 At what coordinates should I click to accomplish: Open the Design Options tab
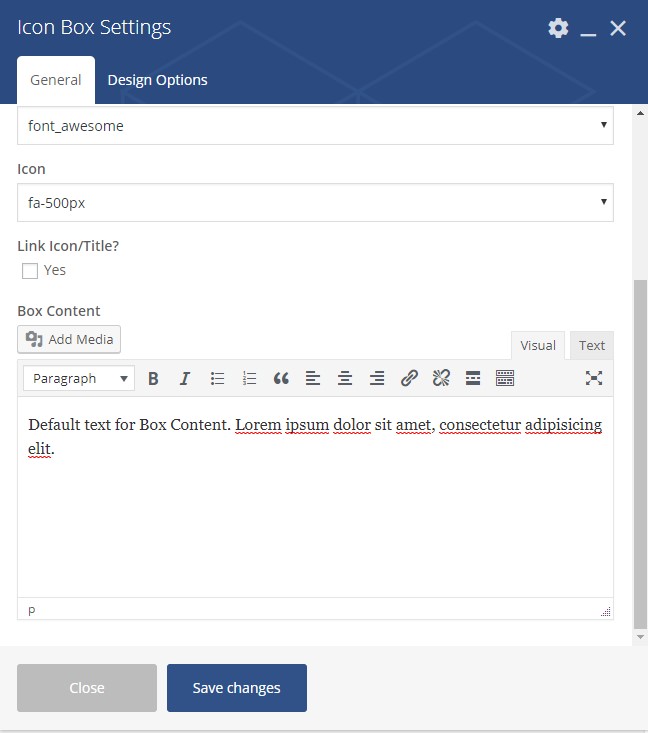pos(158,80)
